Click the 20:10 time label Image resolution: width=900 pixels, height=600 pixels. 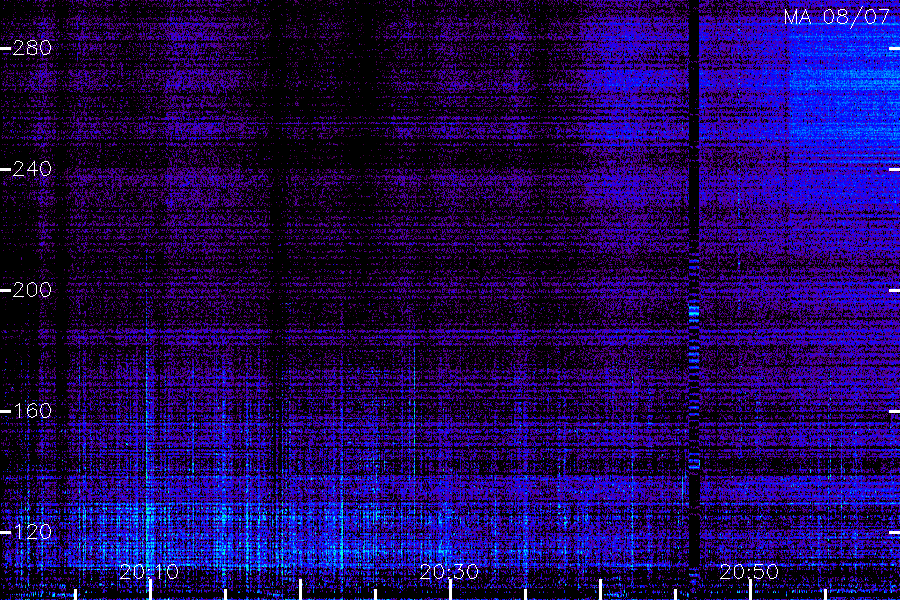[x=149, y=572]
